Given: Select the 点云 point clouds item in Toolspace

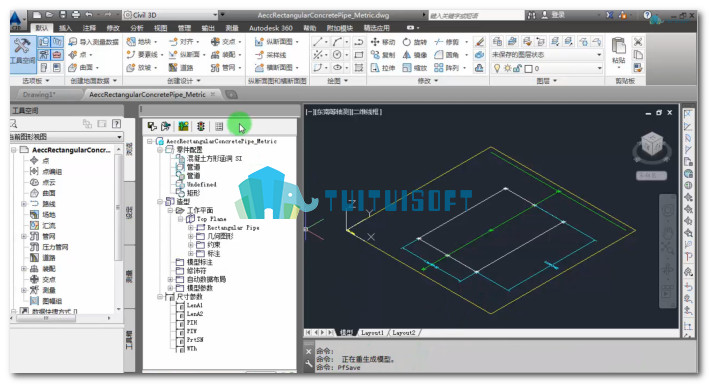Looking at the screenshot, I should click(x=48, y=182).
